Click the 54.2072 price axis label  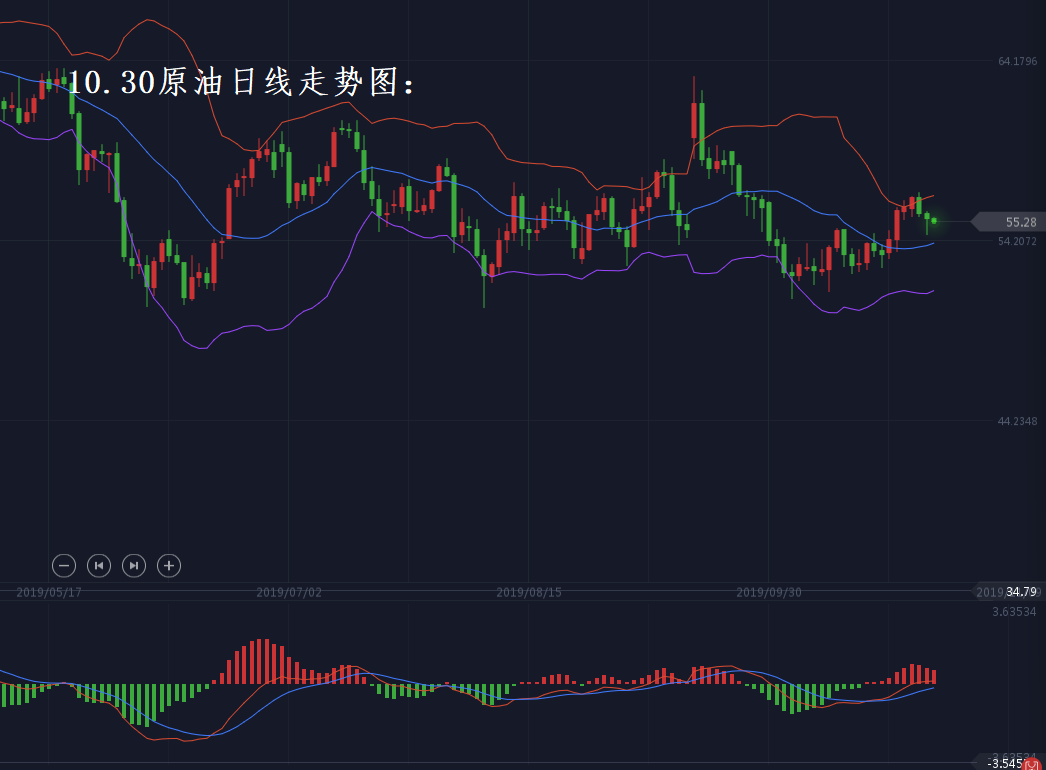1017,241
